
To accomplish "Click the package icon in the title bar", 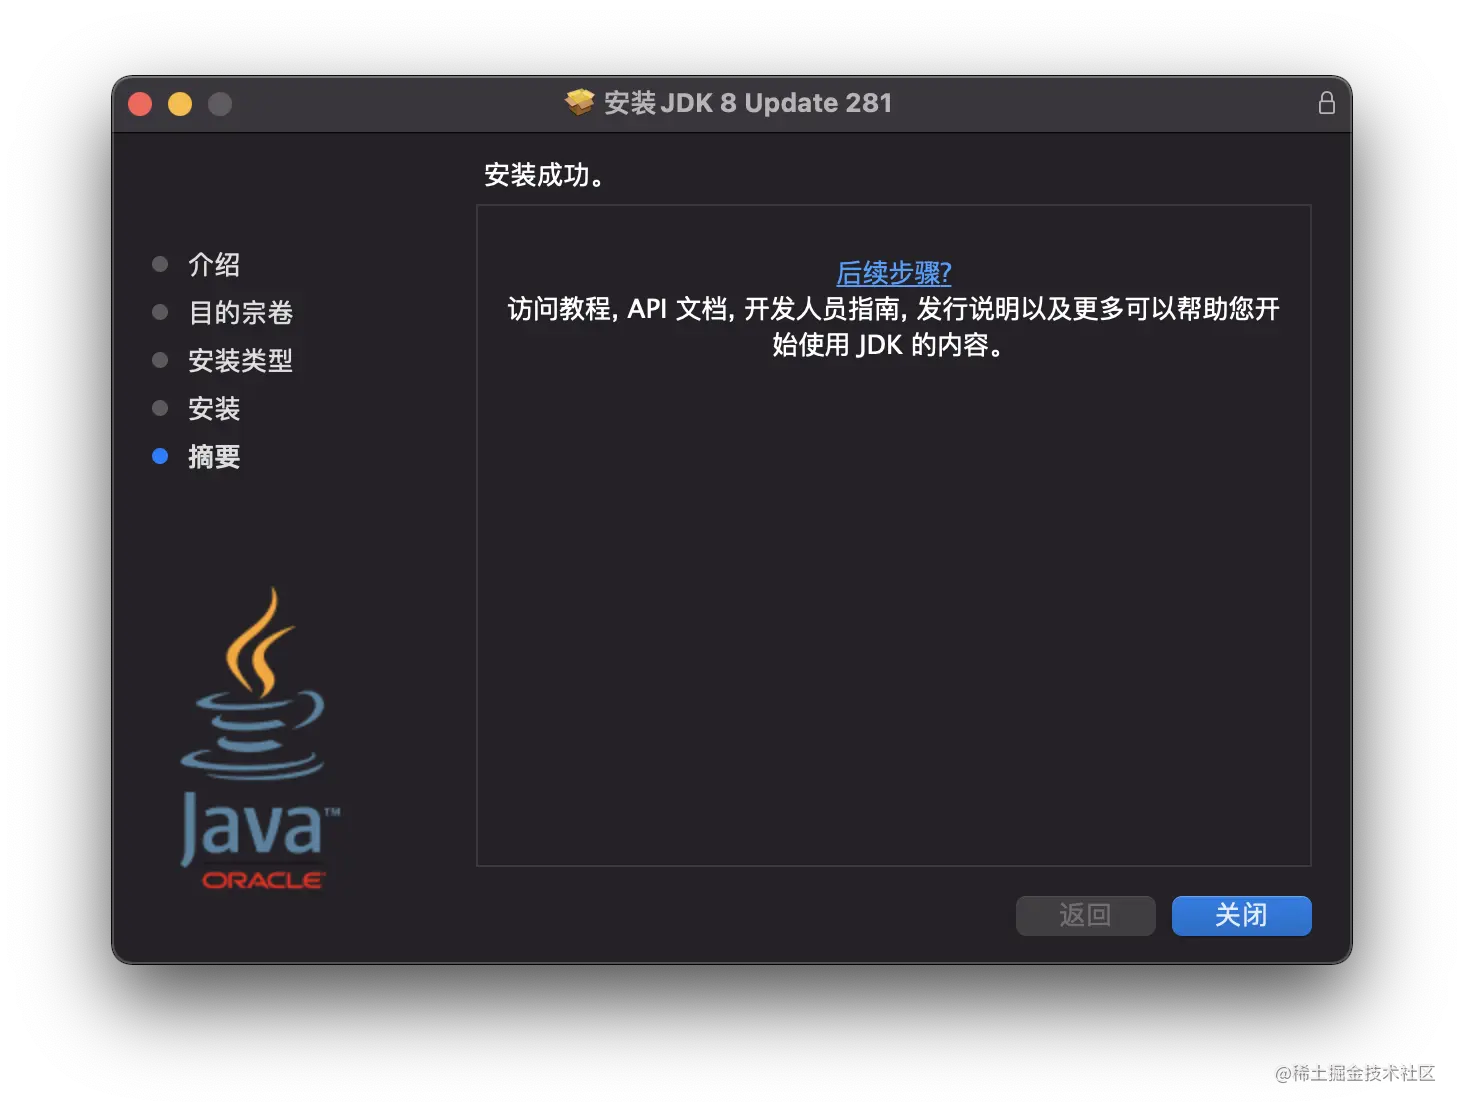I will tap(578, 102).
